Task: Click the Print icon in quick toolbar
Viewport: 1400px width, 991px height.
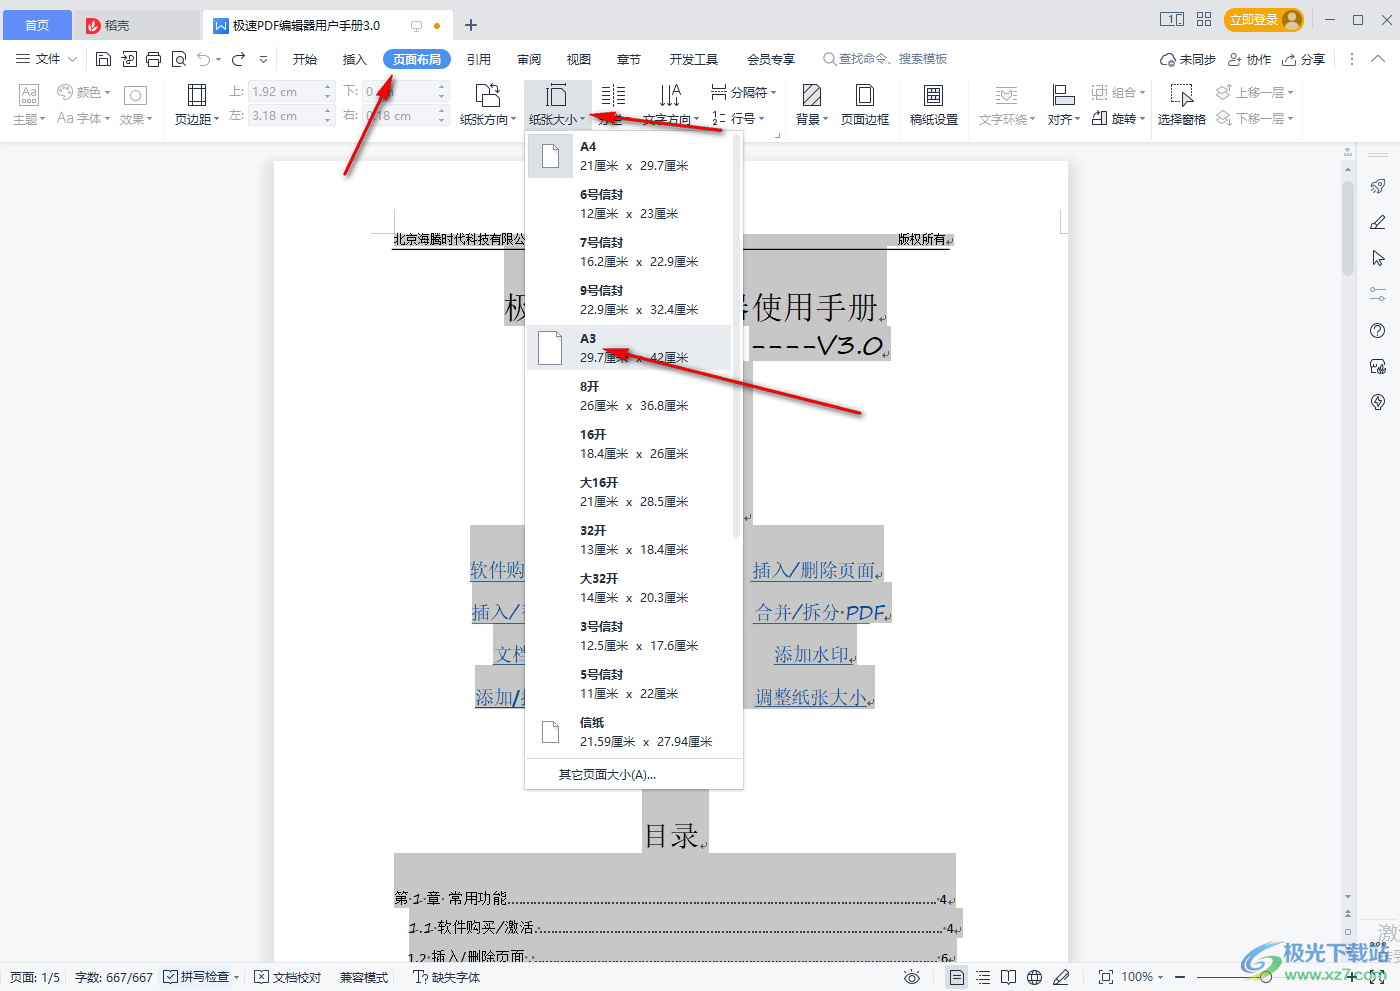Action: tap(153, 59)
